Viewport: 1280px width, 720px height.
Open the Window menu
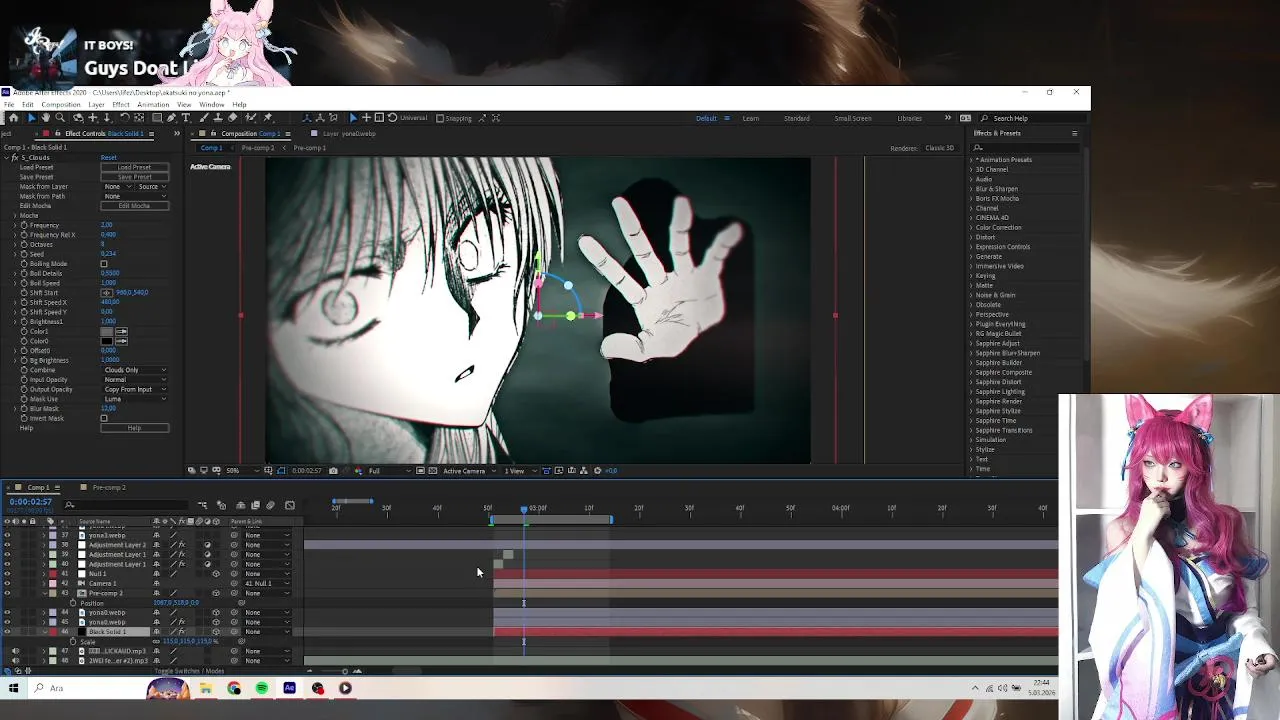tap(211, 105)
